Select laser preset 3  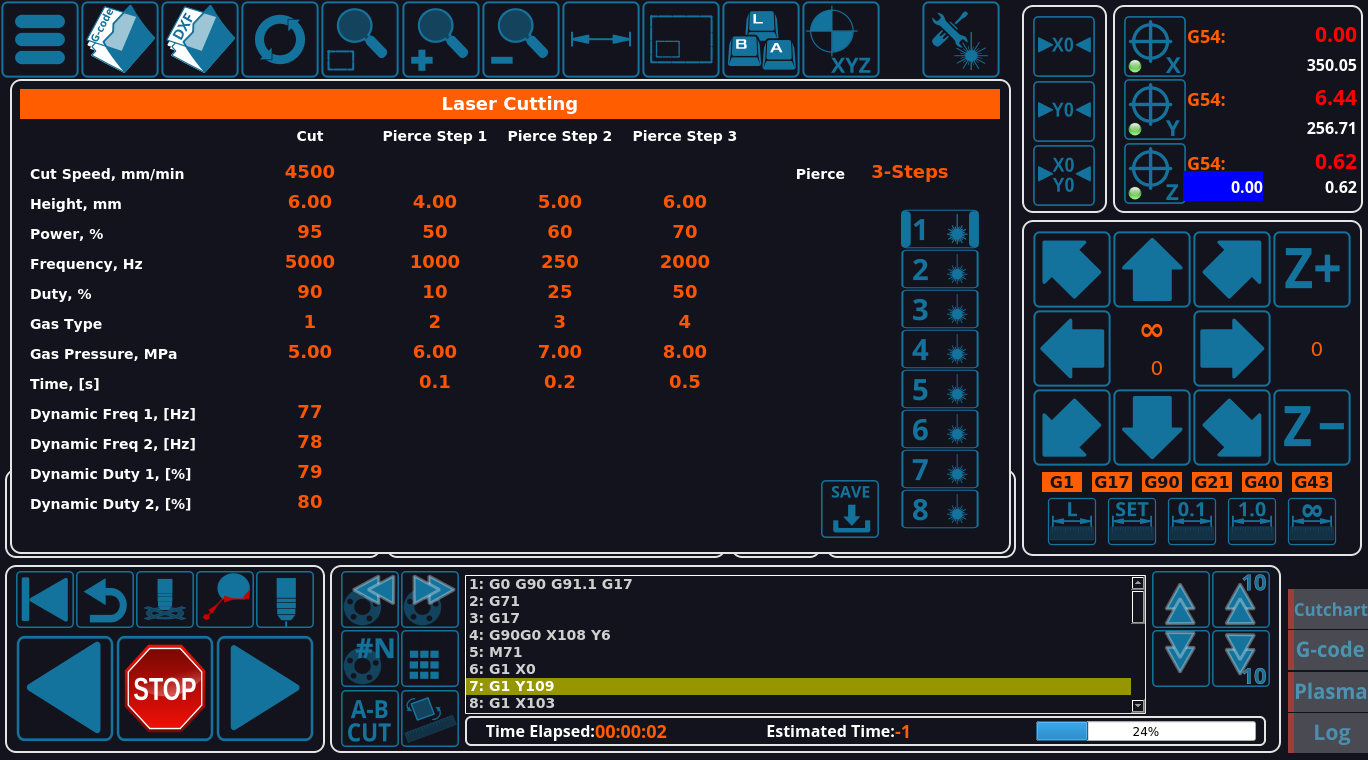[x=940, y=310]
